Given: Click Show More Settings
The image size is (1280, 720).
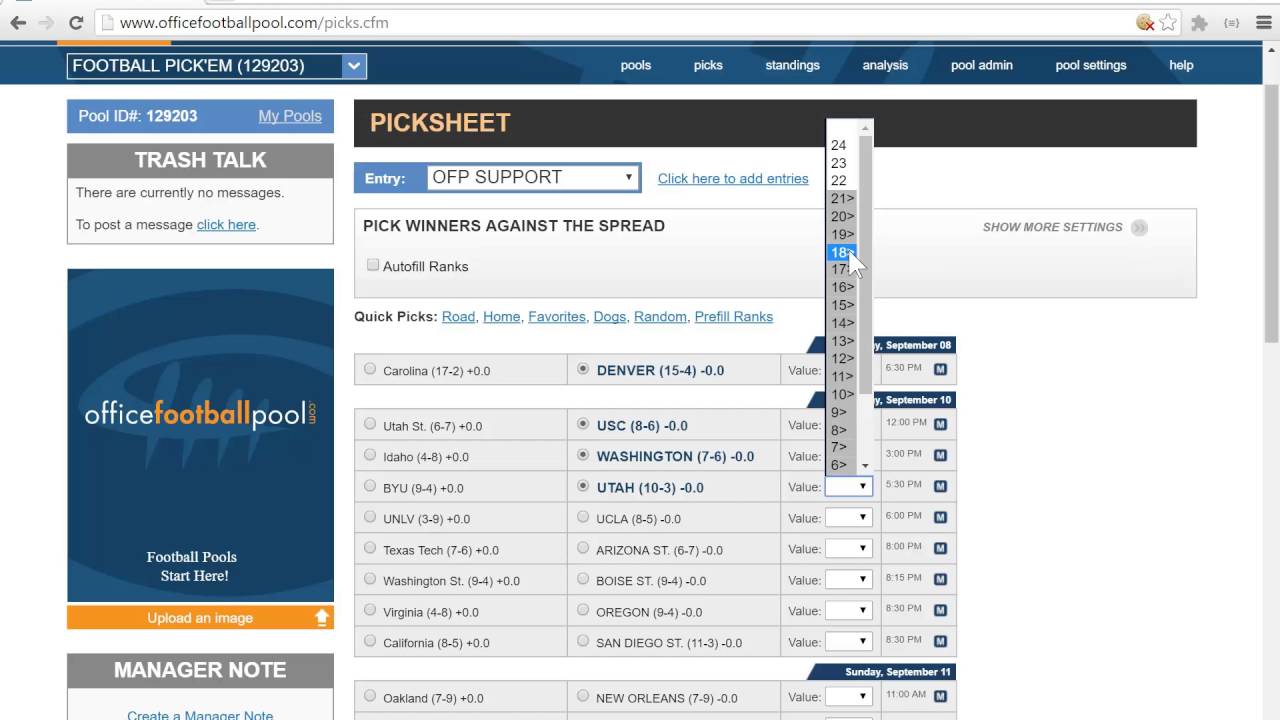Looking at the screenshot, I should click(x=1052, y=227).
